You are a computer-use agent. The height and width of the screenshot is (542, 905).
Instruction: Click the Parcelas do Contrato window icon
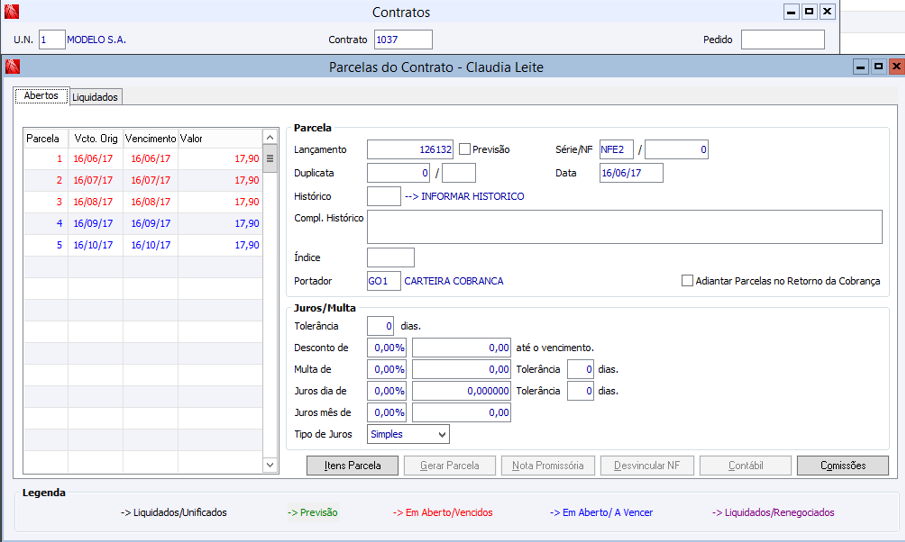point(13,67)
